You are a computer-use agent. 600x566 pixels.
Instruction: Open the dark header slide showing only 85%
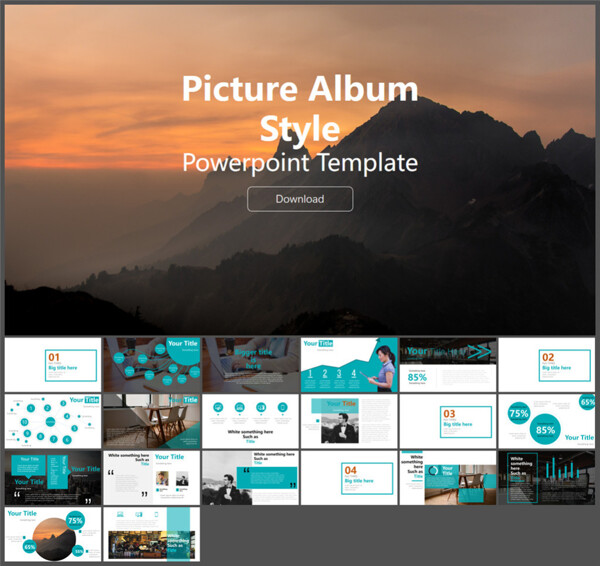(448, 365)
